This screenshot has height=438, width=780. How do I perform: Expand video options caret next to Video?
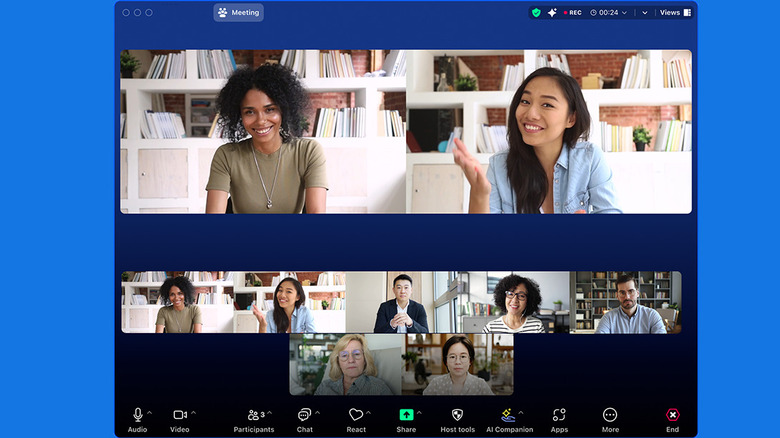point(194,413)
